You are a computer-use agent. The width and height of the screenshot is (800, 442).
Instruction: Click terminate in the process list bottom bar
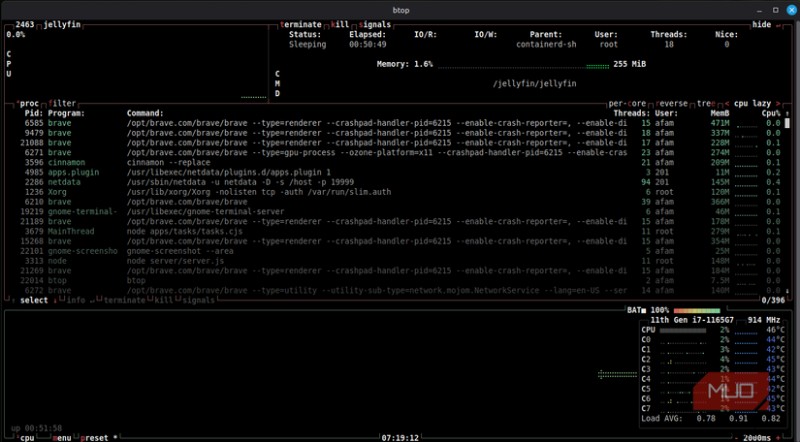[124, 300]
